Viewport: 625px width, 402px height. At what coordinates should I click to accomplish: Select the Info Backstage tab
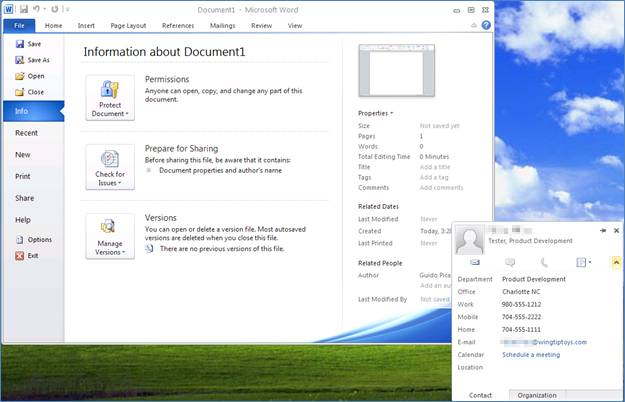(x=33, y=111)
